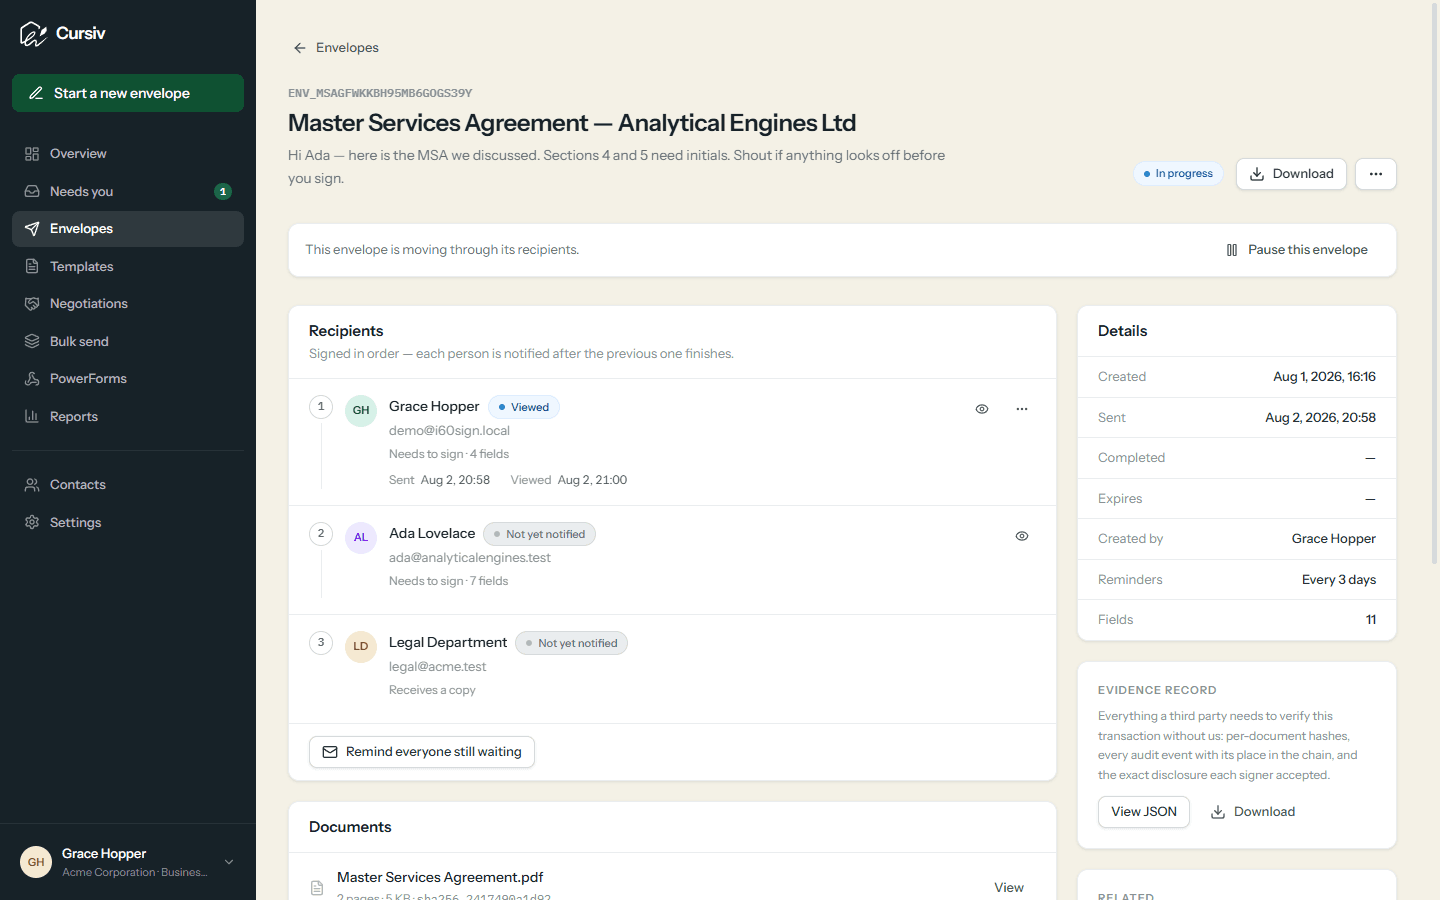Click the Contacts people icon
The width and height of the screenshot is (1440, 900).
click(32, 485)
